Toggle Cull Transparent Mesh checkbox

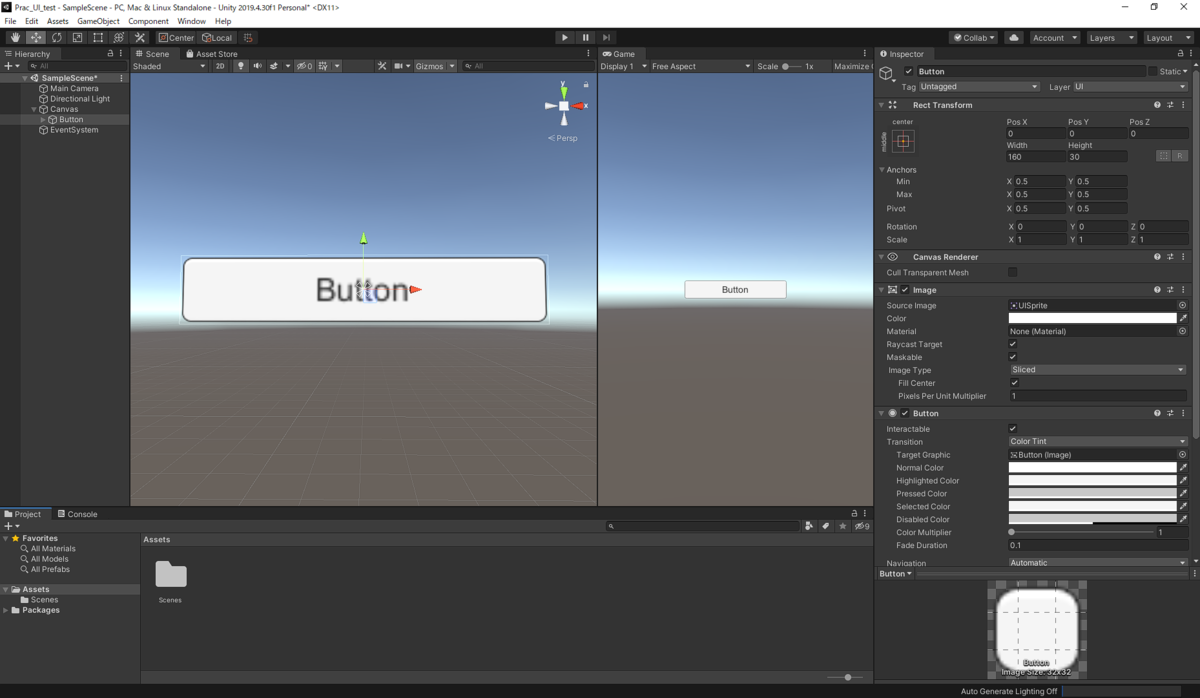[1013, 272]
